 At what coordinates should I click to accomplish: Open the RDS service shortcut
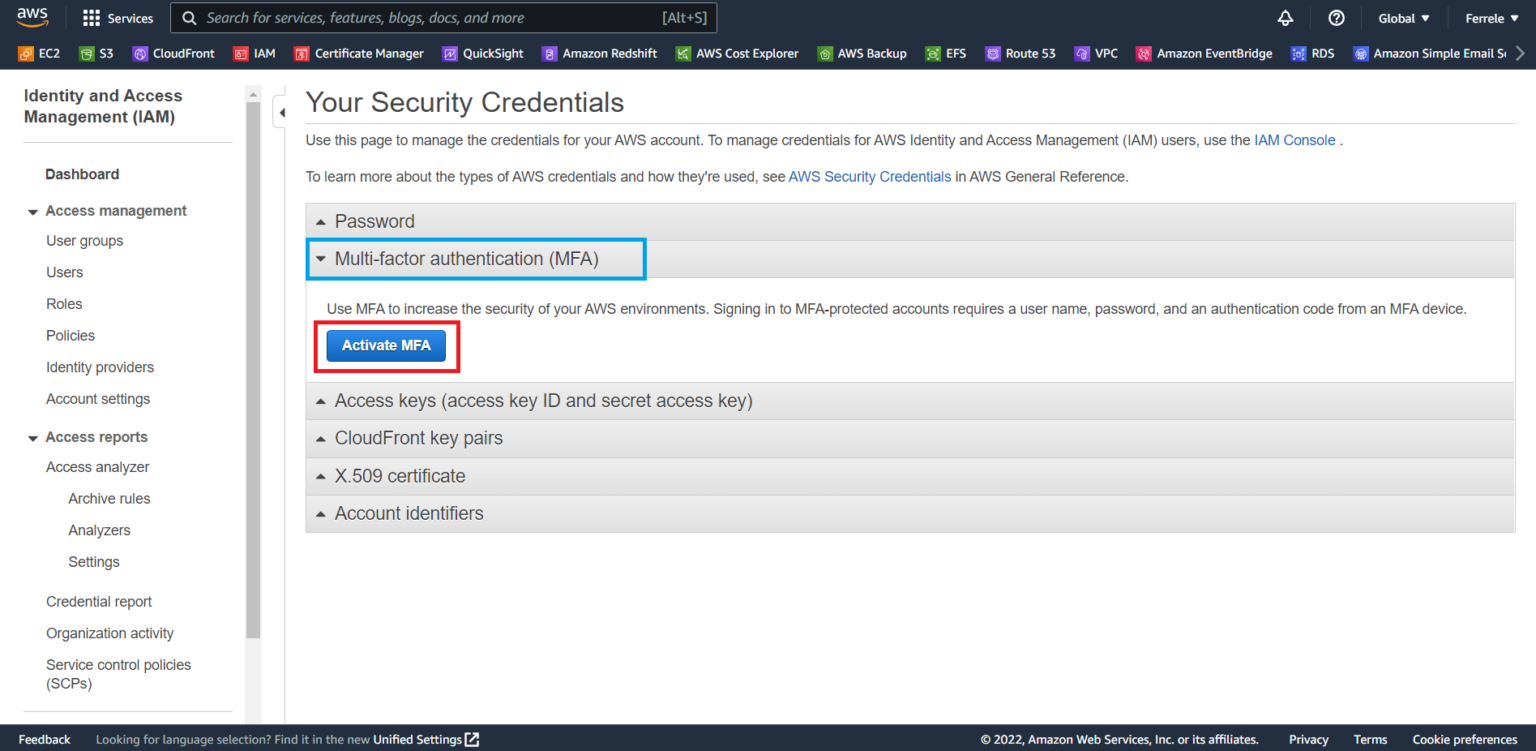[1312, 53]
